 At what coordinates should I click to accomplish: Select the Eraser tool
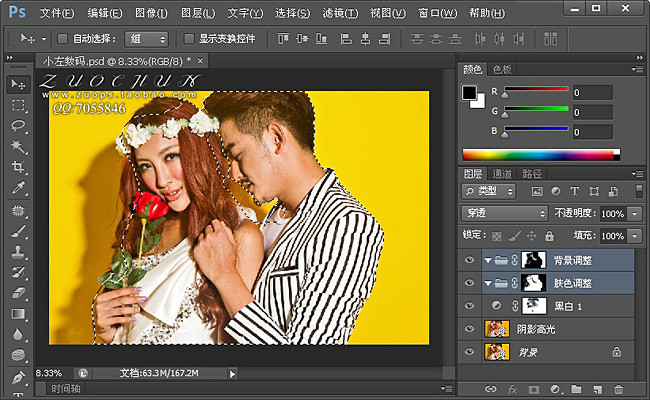coord(18,293)
